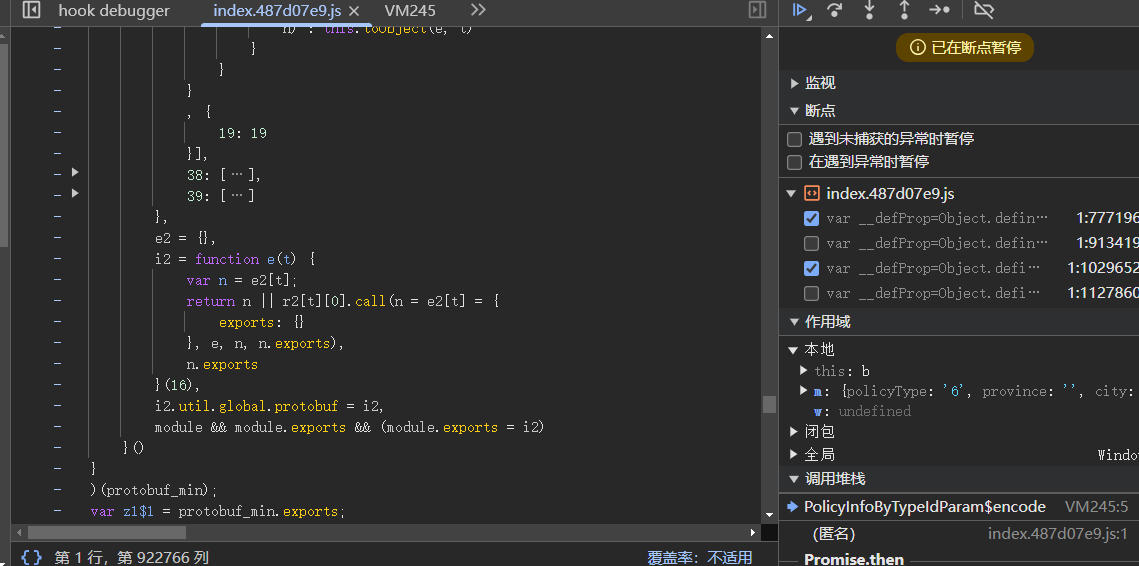Deactivate all breakpoints
This screenshot has height=566, width=1139.
[984, 10]
